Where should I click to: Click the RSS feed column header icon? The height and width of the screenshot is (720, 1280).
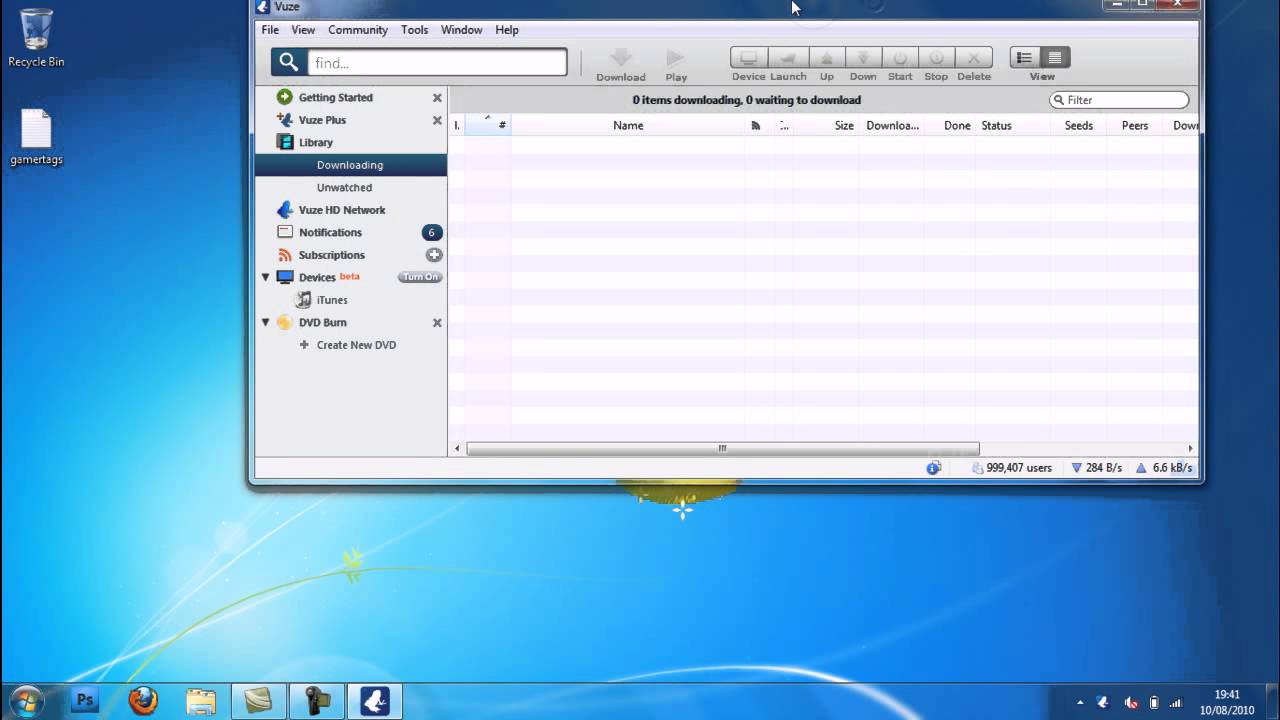coord(756,125)
